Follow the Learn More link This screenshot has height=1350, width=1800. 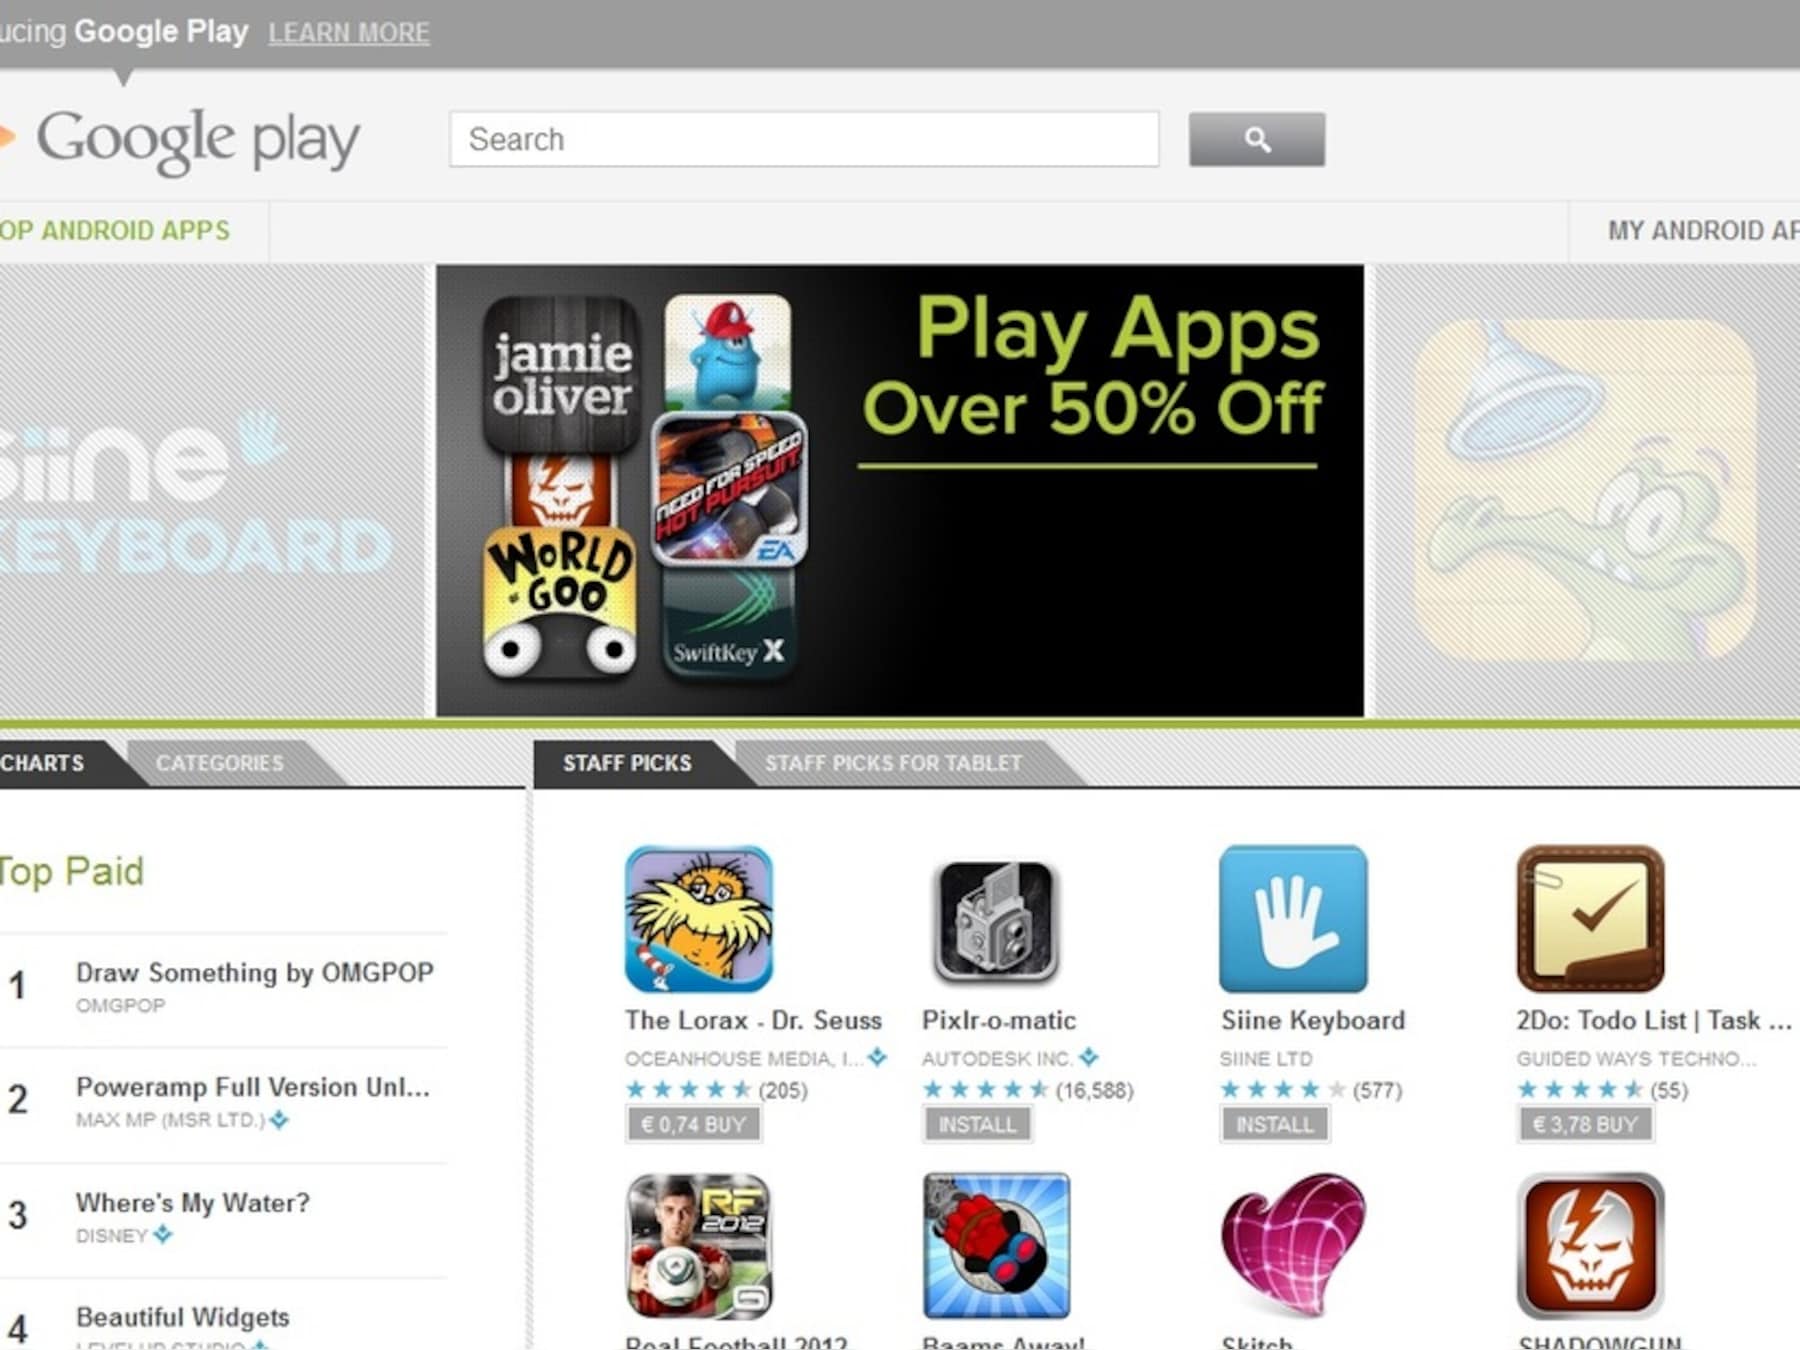tap(349, 32)
